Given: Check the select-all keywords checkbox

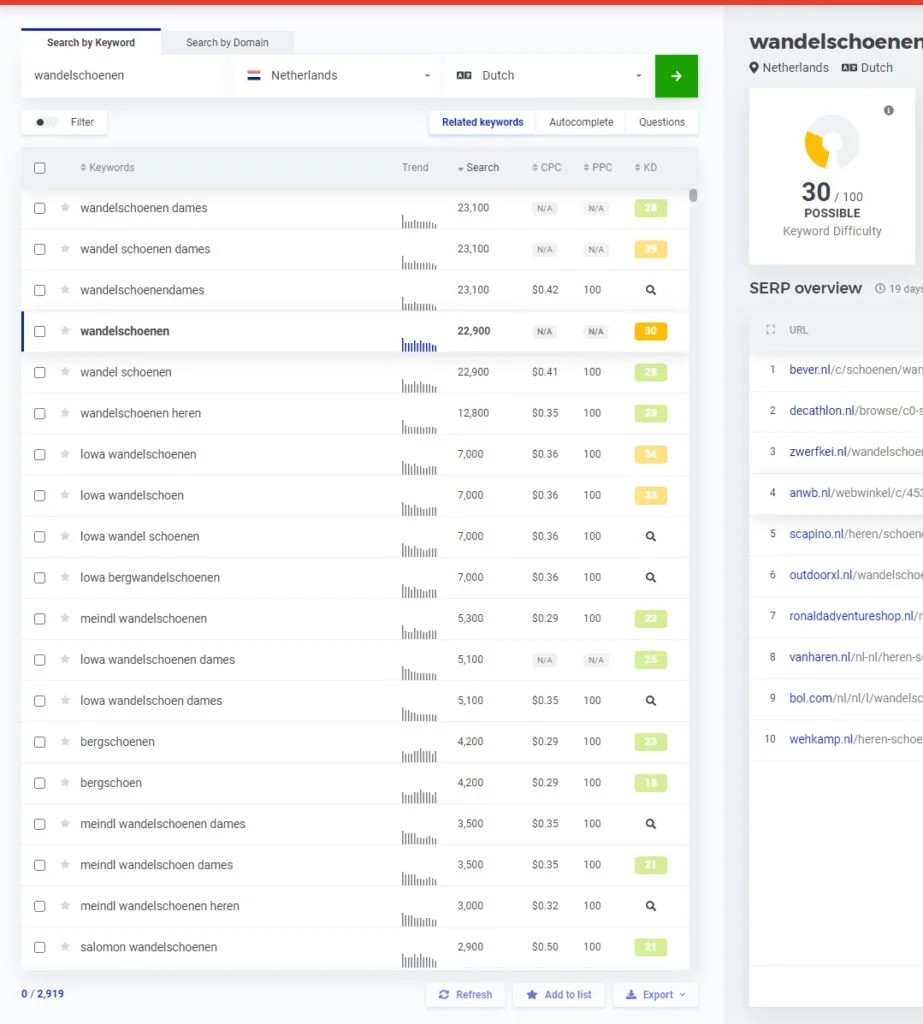Looking at the screenshot, I should tap(40, 168).
